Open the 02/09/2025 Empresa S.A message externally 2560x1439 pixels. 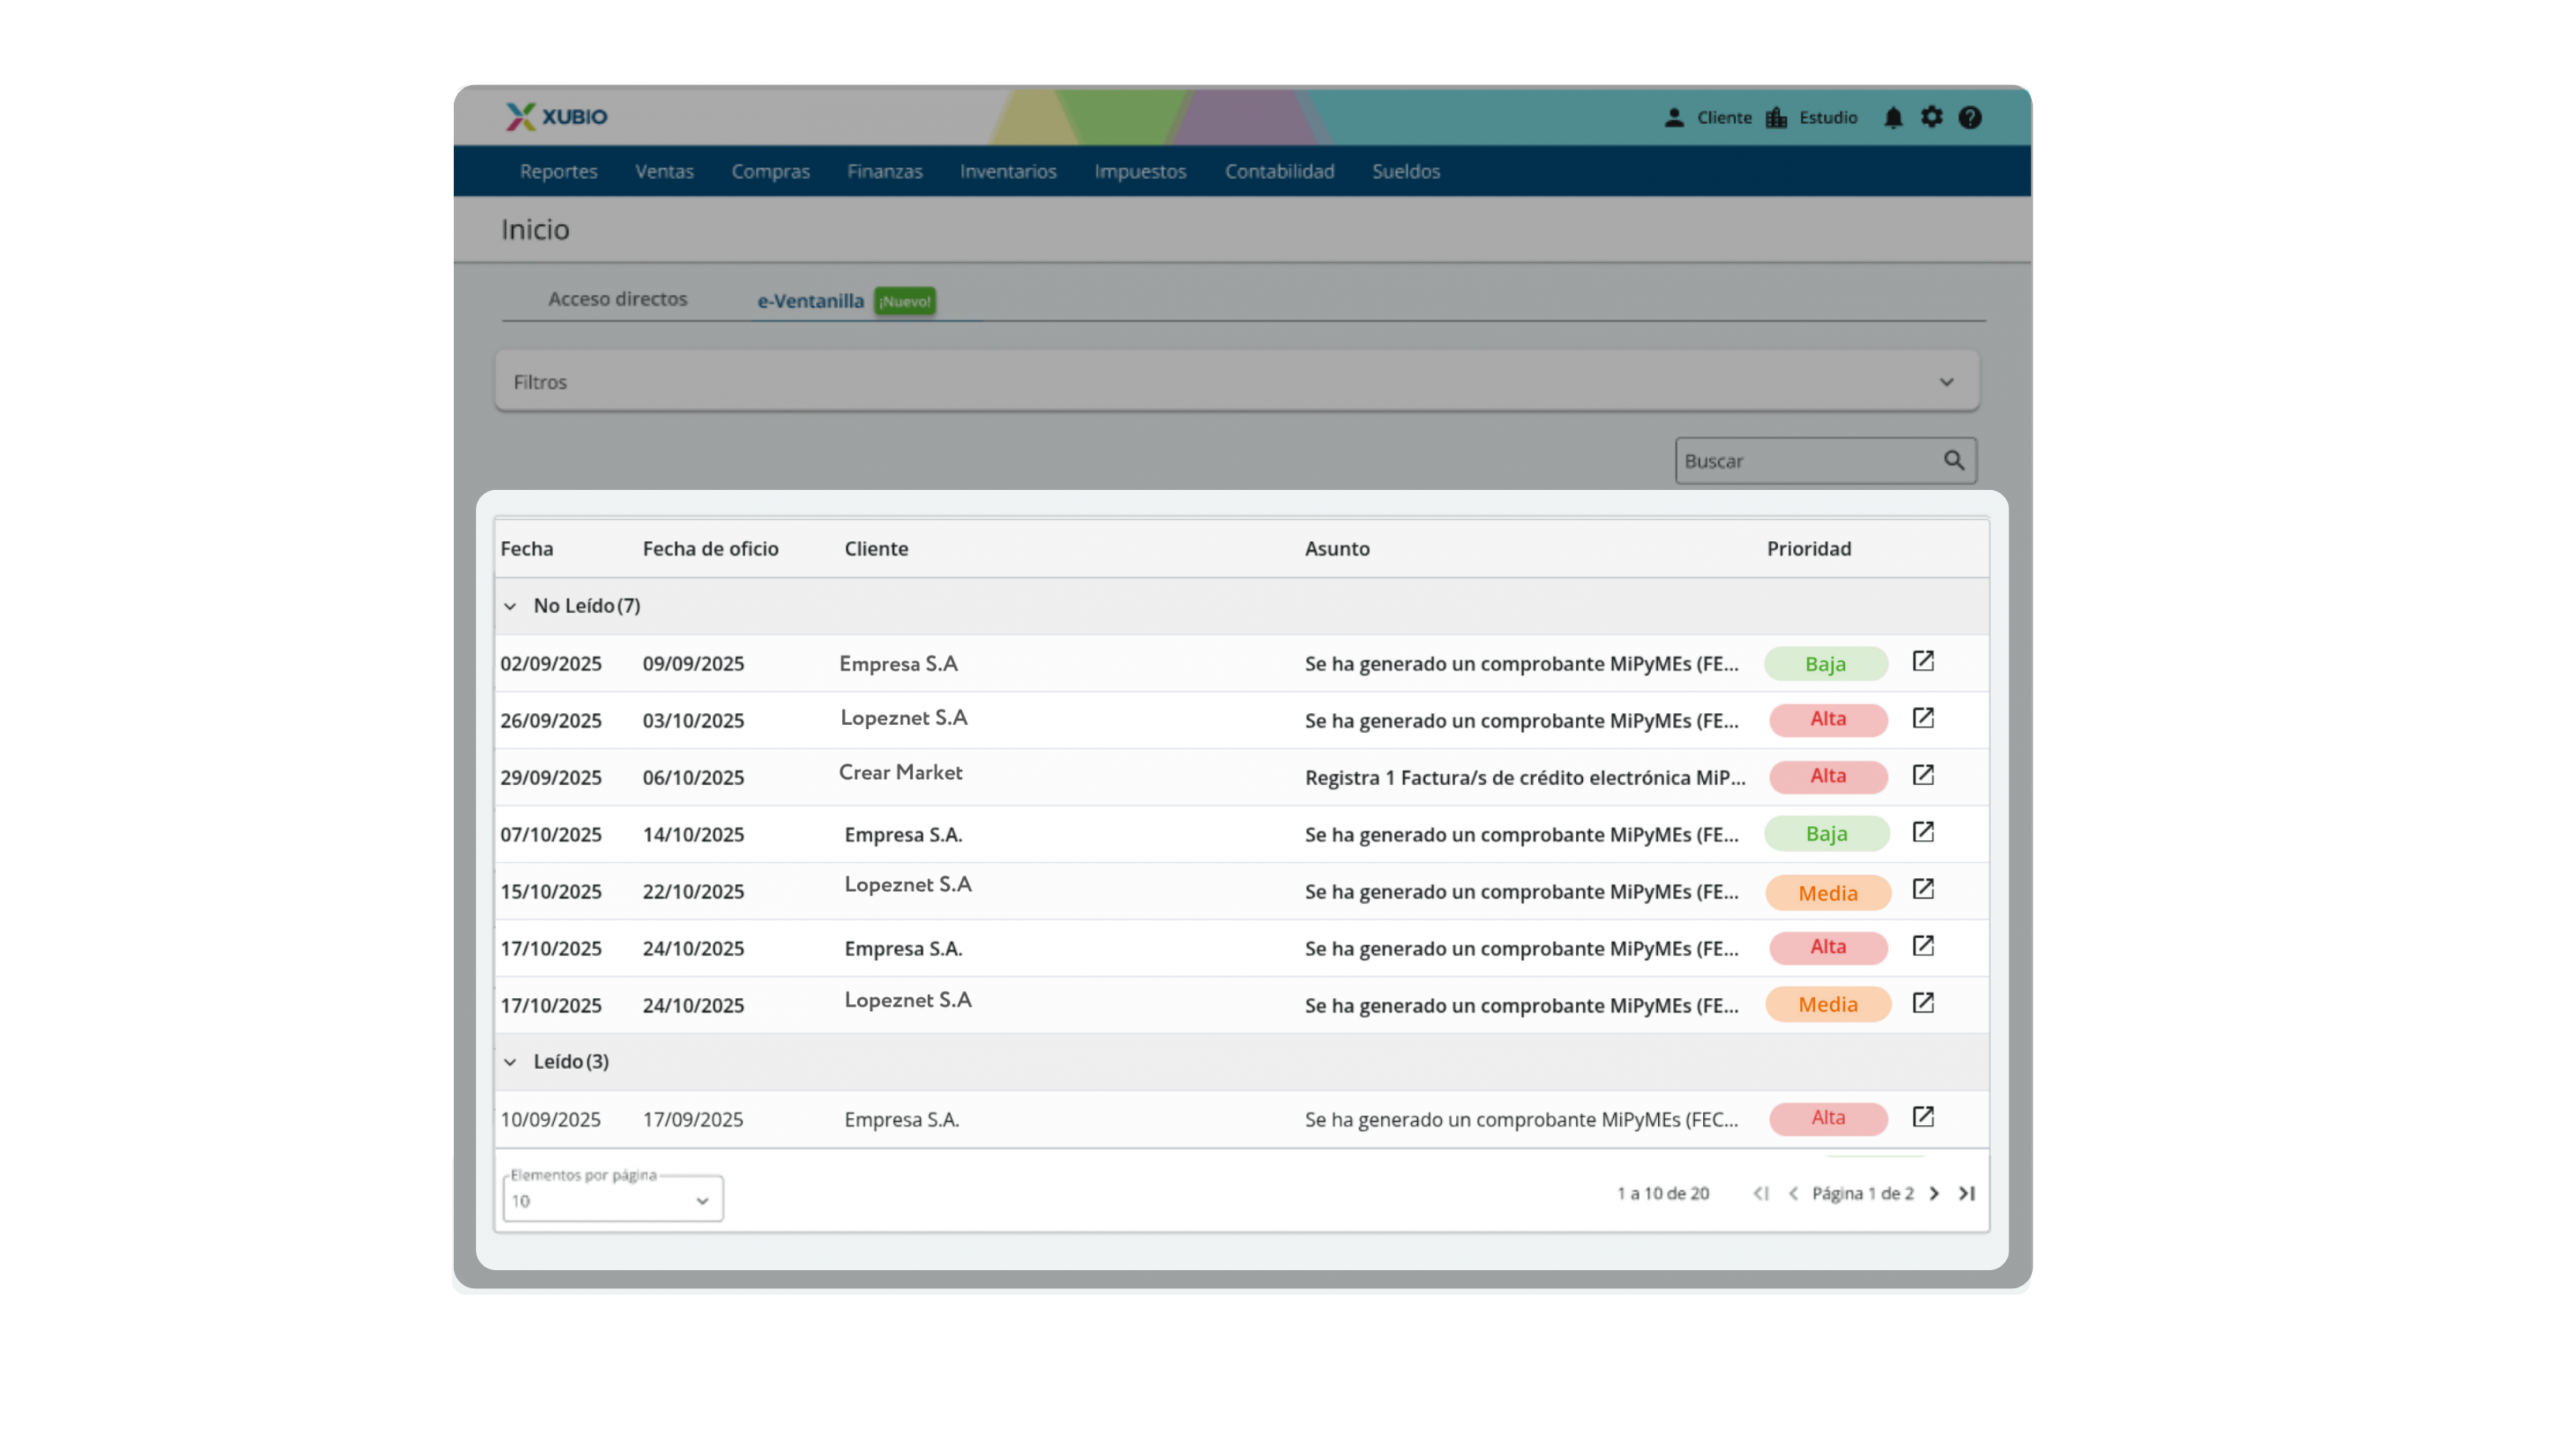point(1922,661)
